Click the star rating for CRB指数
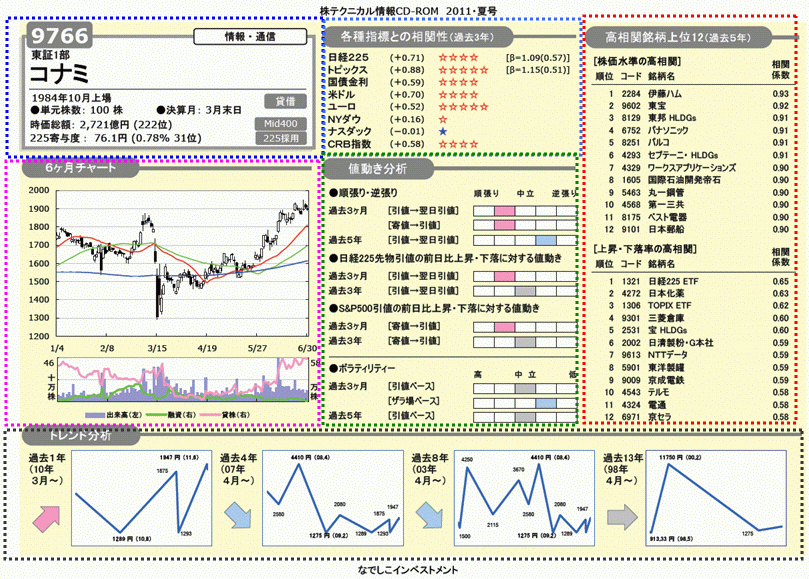 pyautogui.click(x=458, y=144)
